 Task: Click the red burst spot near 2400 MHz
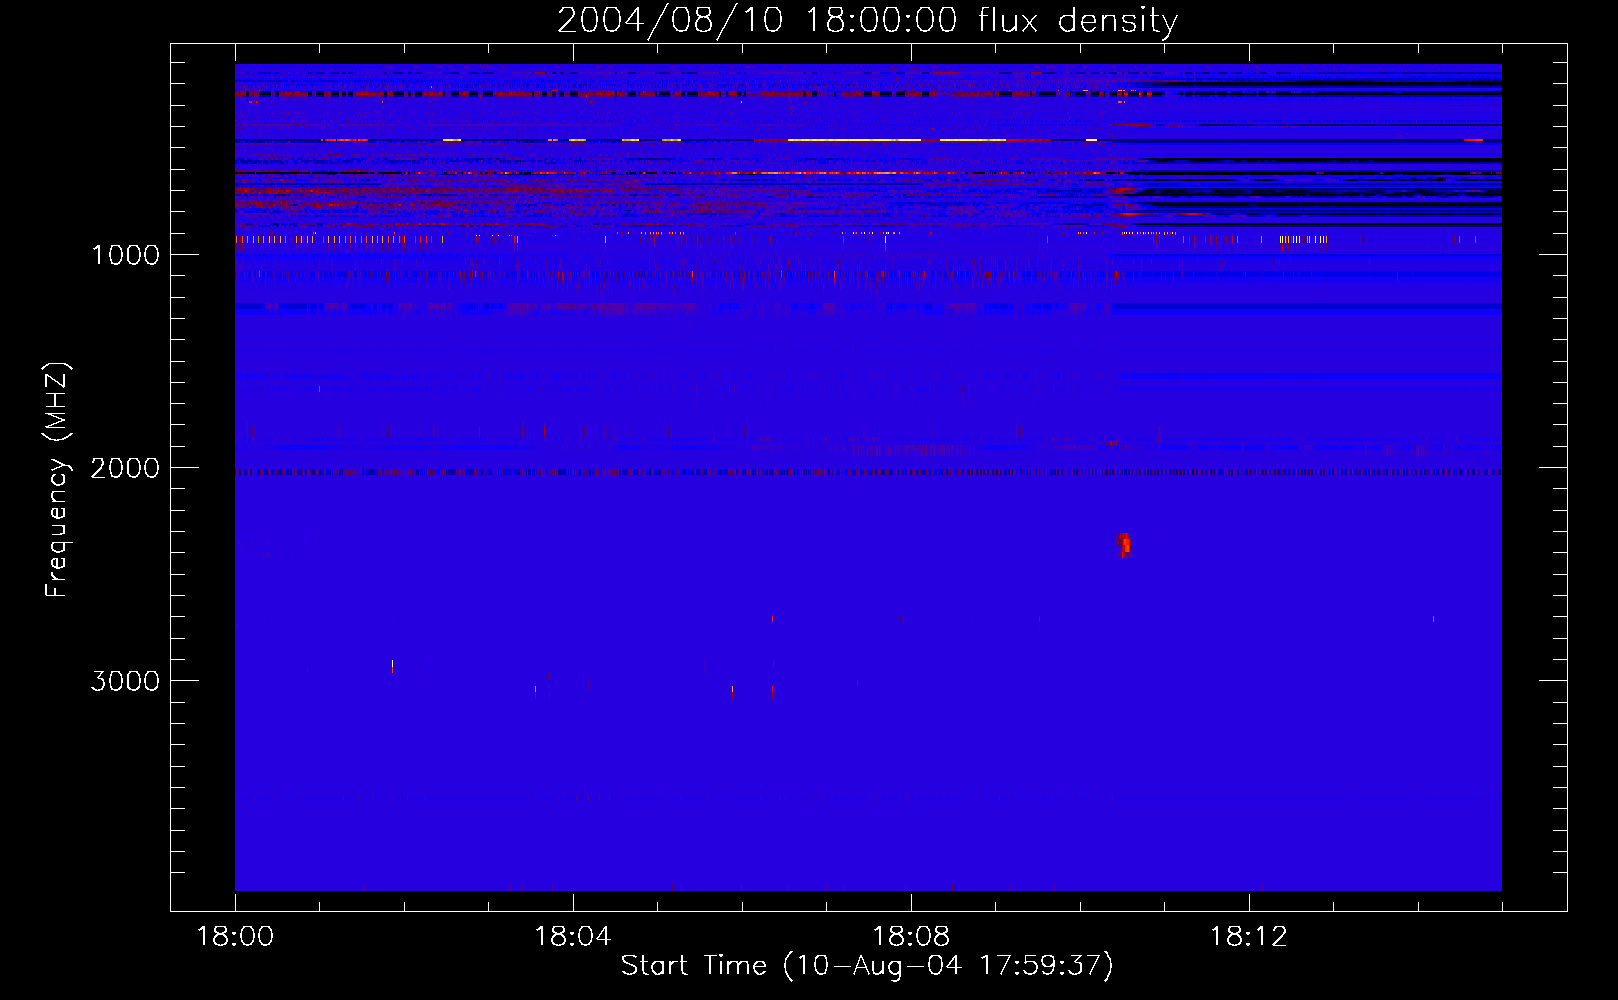click(1124, 544)
